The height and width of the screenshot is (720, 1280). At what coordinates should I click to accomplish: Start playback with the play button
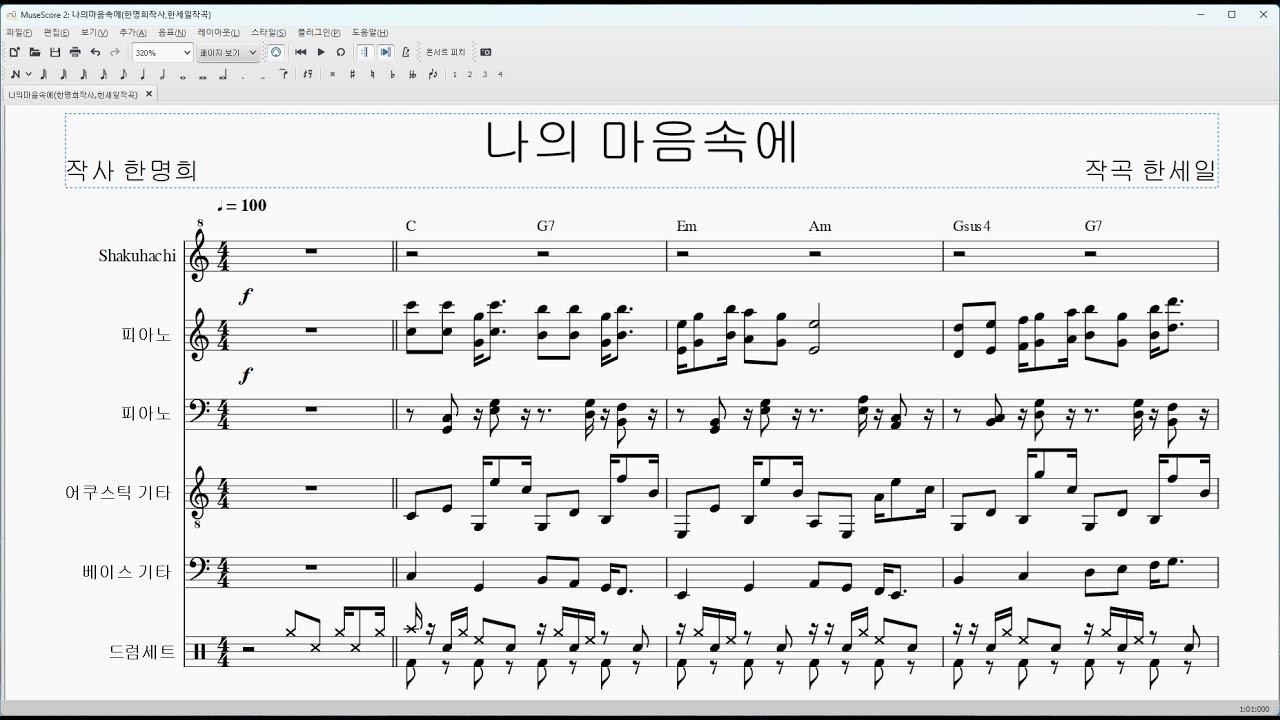(x=321, y=52)
